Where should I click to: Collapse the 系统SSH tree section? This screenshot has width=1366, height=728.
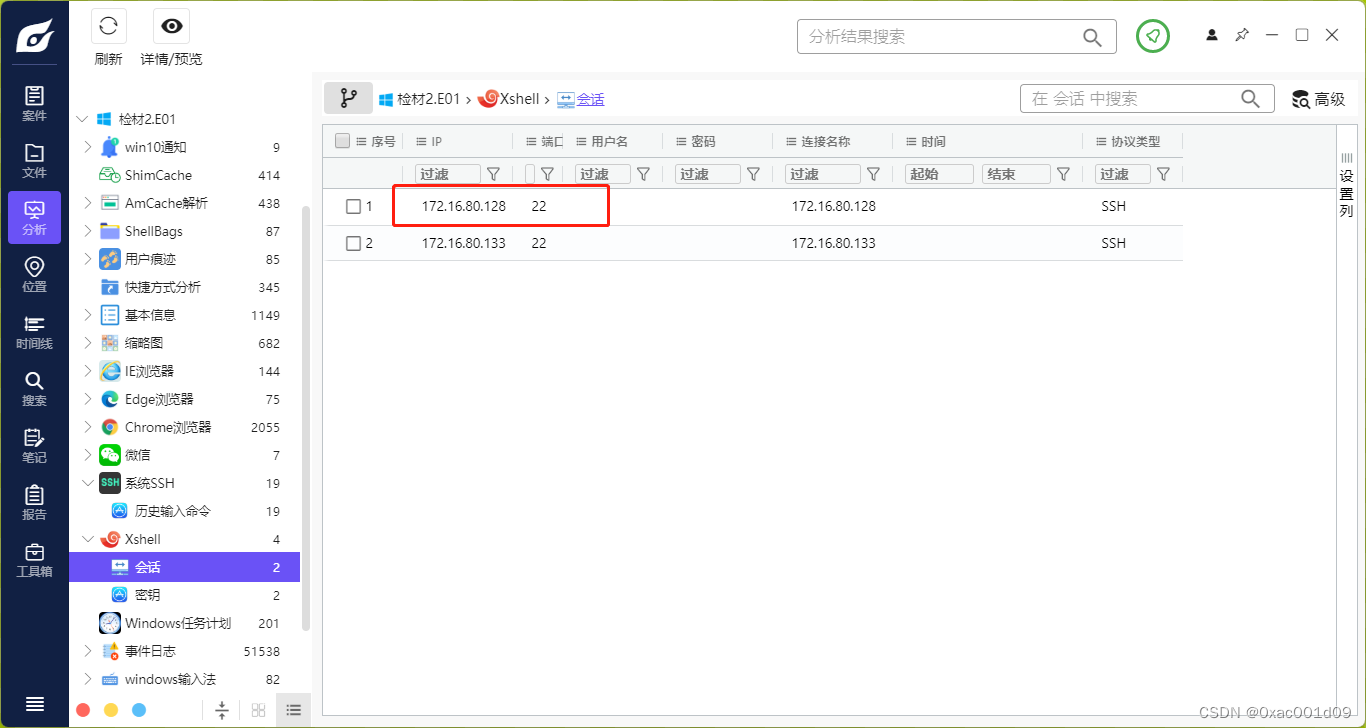[x=88, y=482]
